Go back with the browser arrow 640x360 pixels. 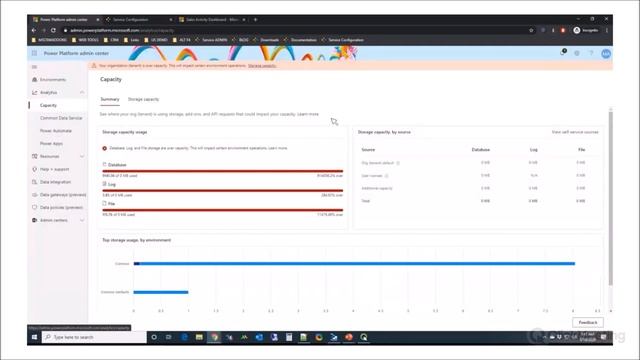34,30
